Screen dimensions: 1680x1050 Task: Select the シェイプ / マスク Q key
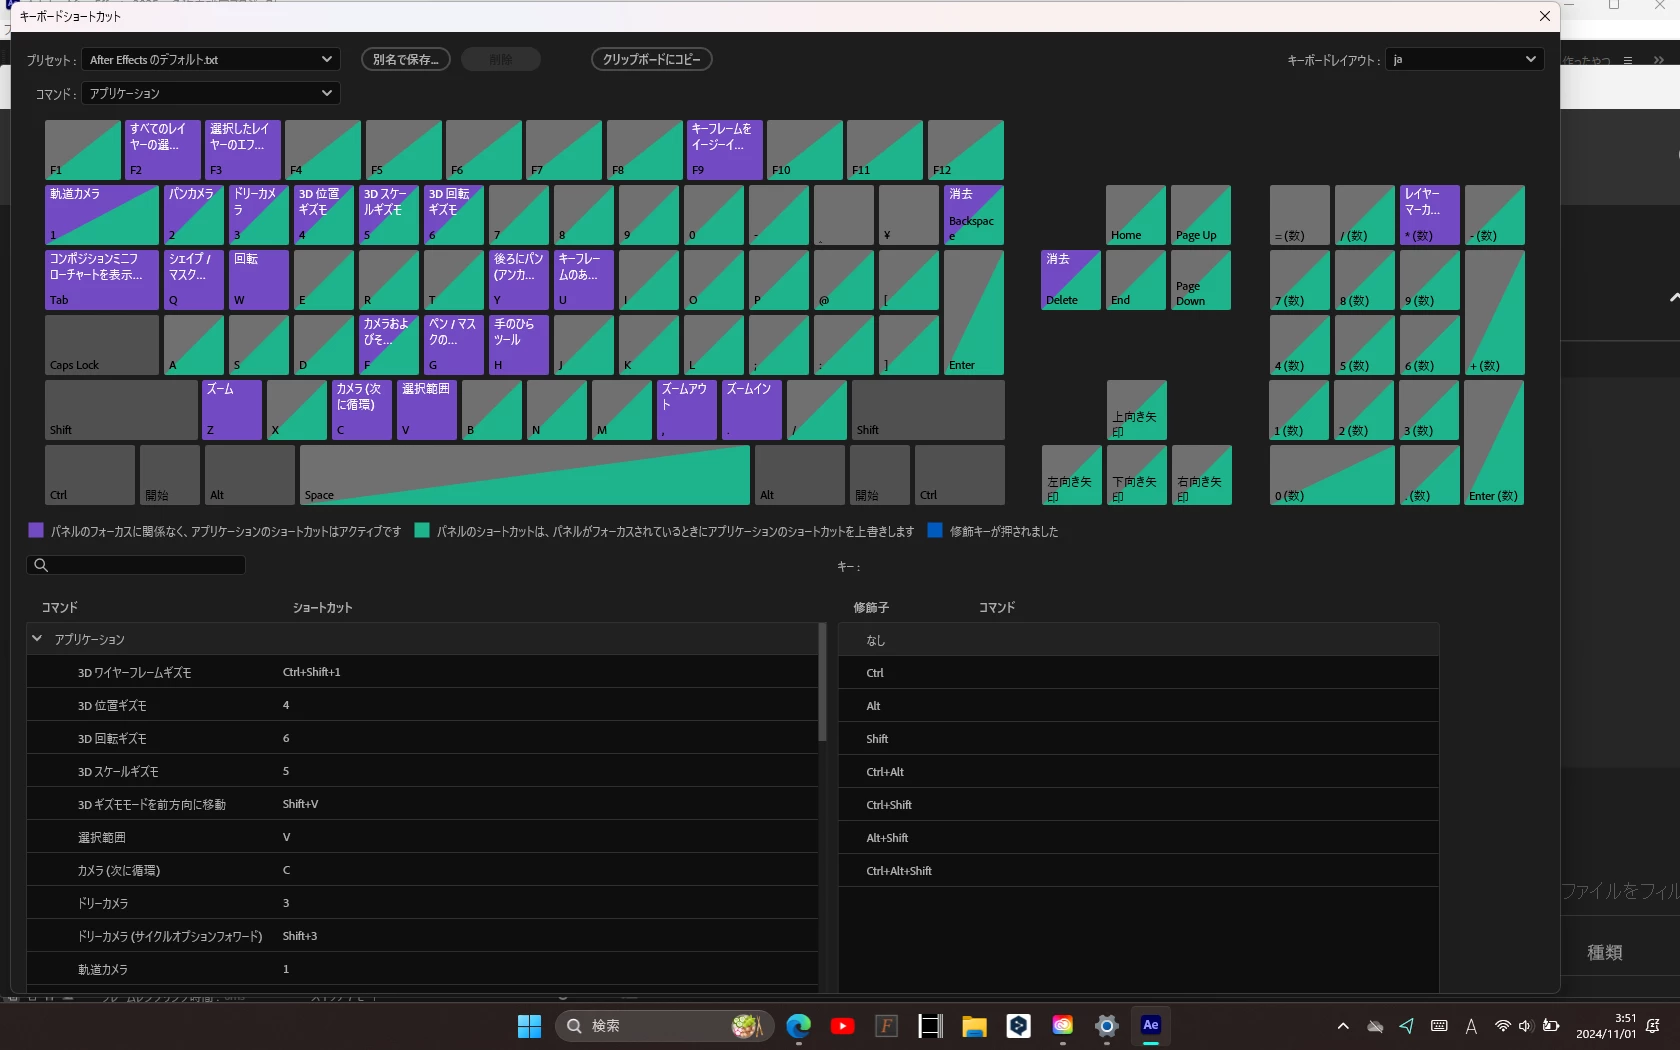[194, 280]
